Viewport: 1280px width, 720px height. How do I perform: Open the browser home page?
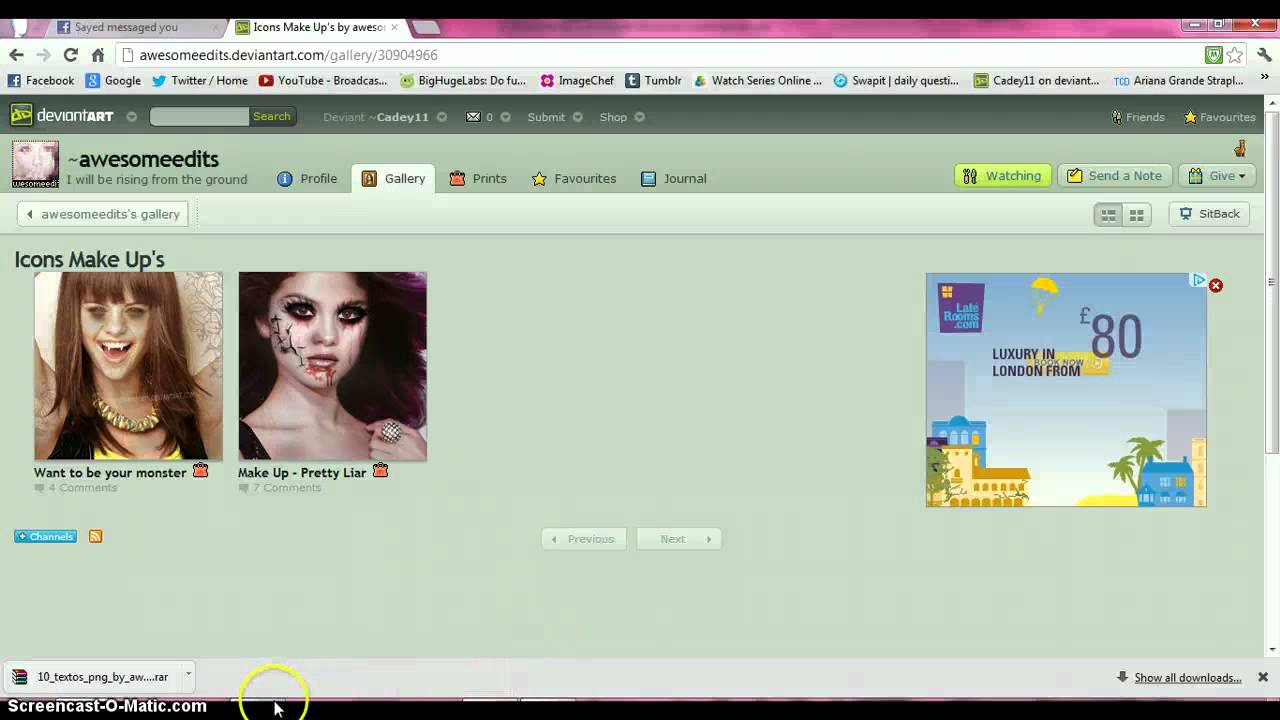click(97, 55)
